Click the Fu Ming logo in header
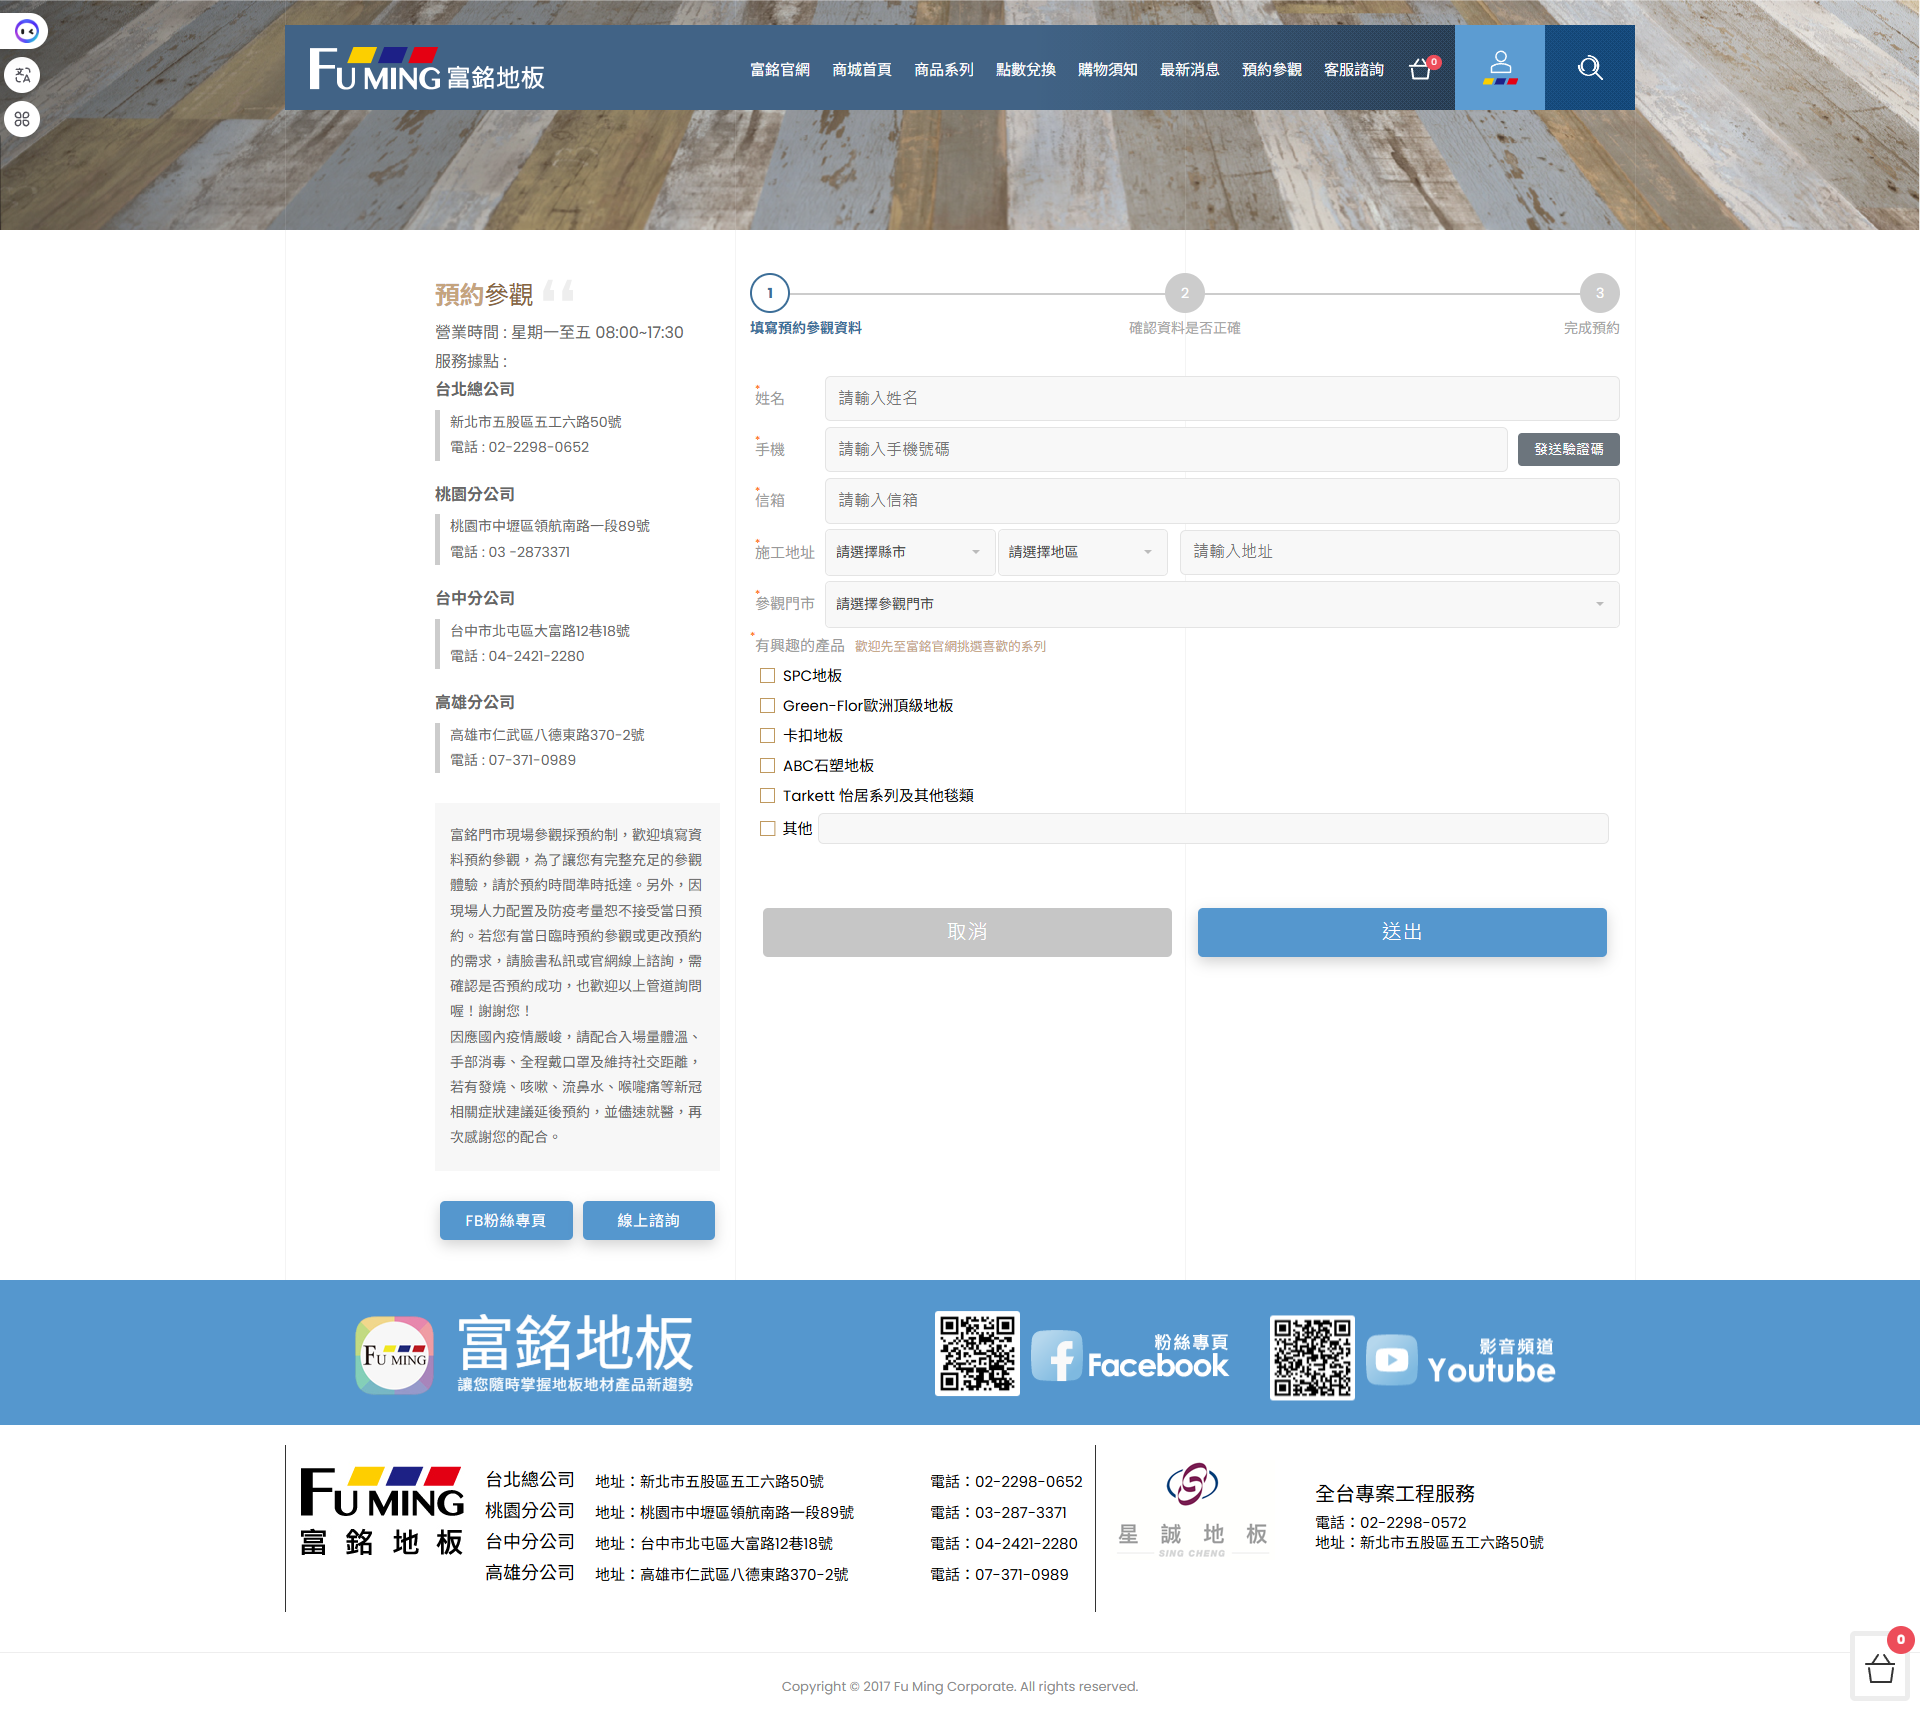The height and width of the screenshot is (1721, 1920). 427,69
